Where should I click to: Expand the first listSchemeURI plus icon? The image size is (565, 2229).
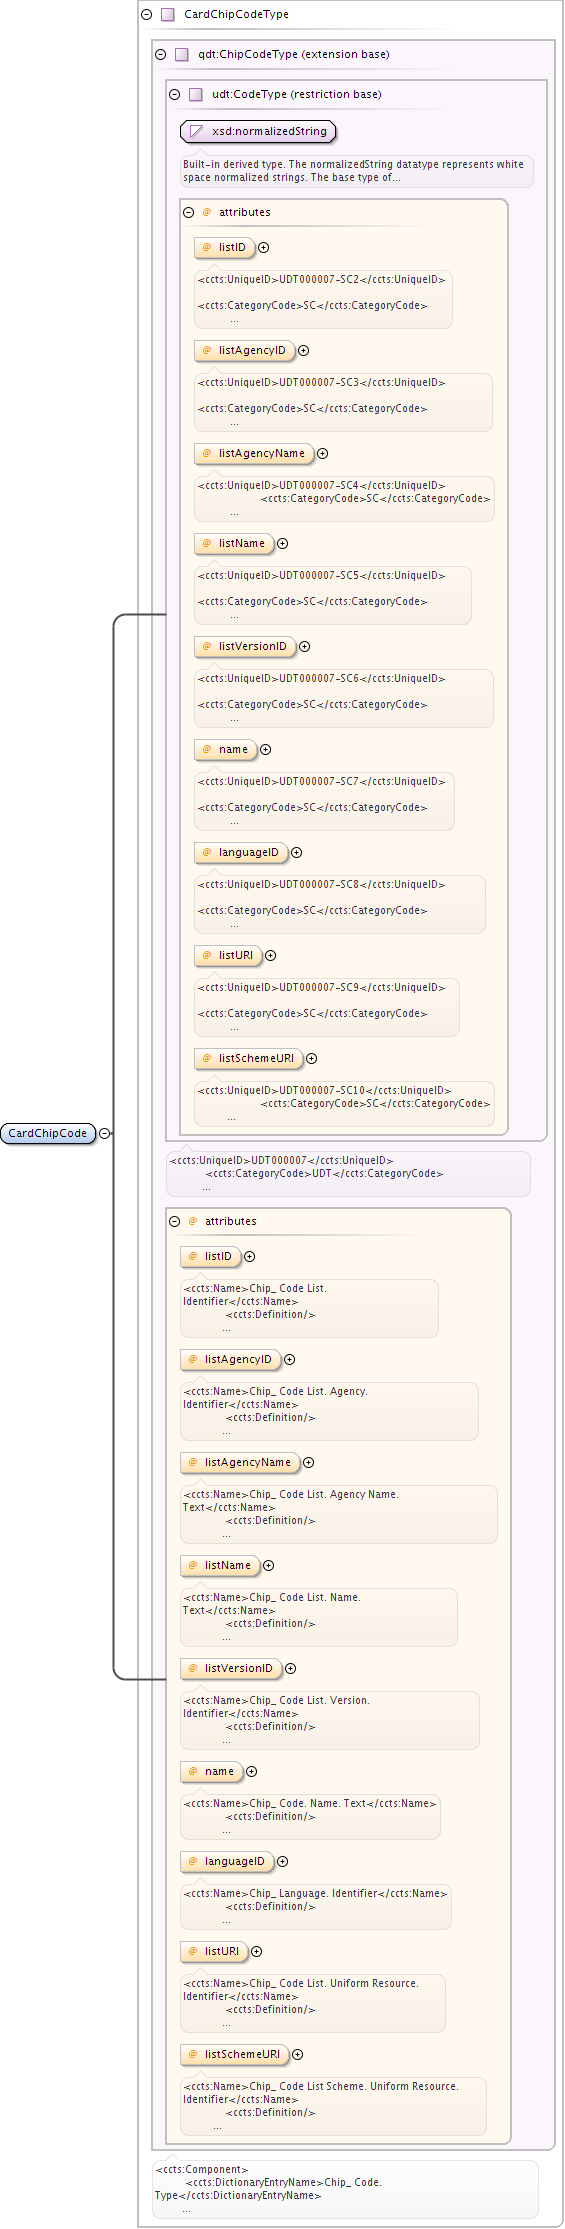tap(312, 1059)
